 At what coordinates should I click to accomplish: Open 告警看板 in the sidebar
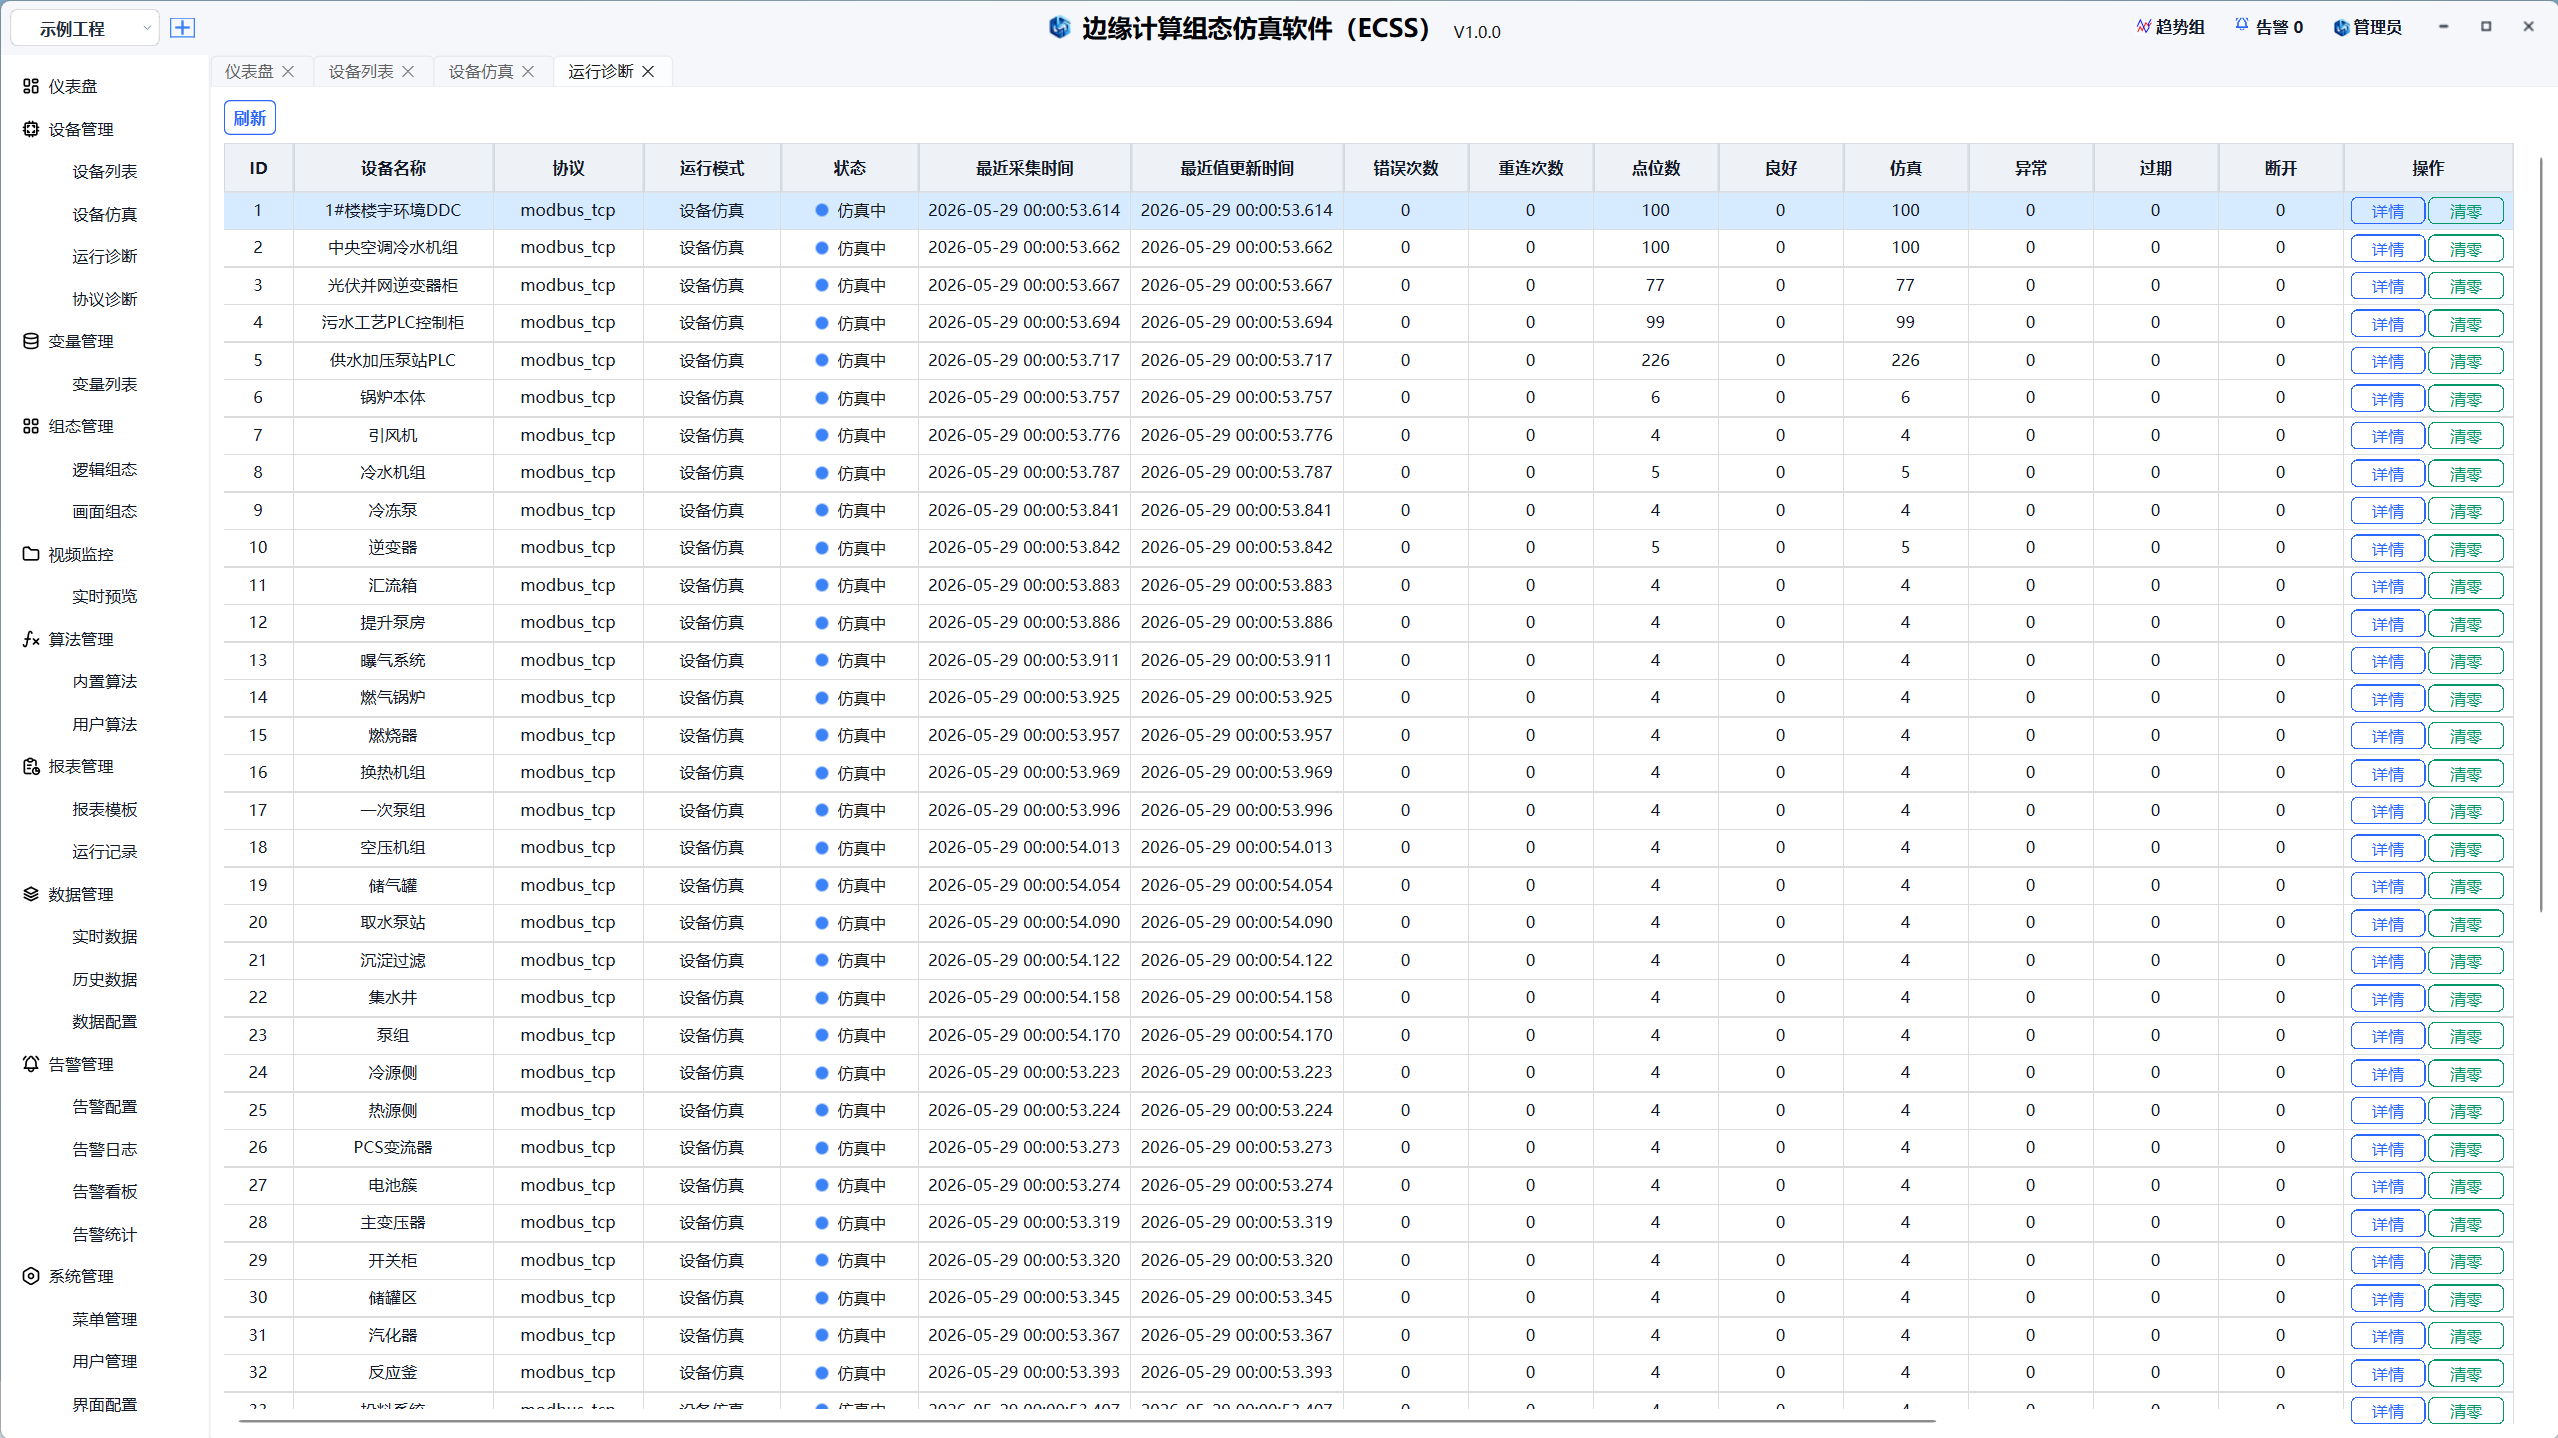[x=105, y=1191]
